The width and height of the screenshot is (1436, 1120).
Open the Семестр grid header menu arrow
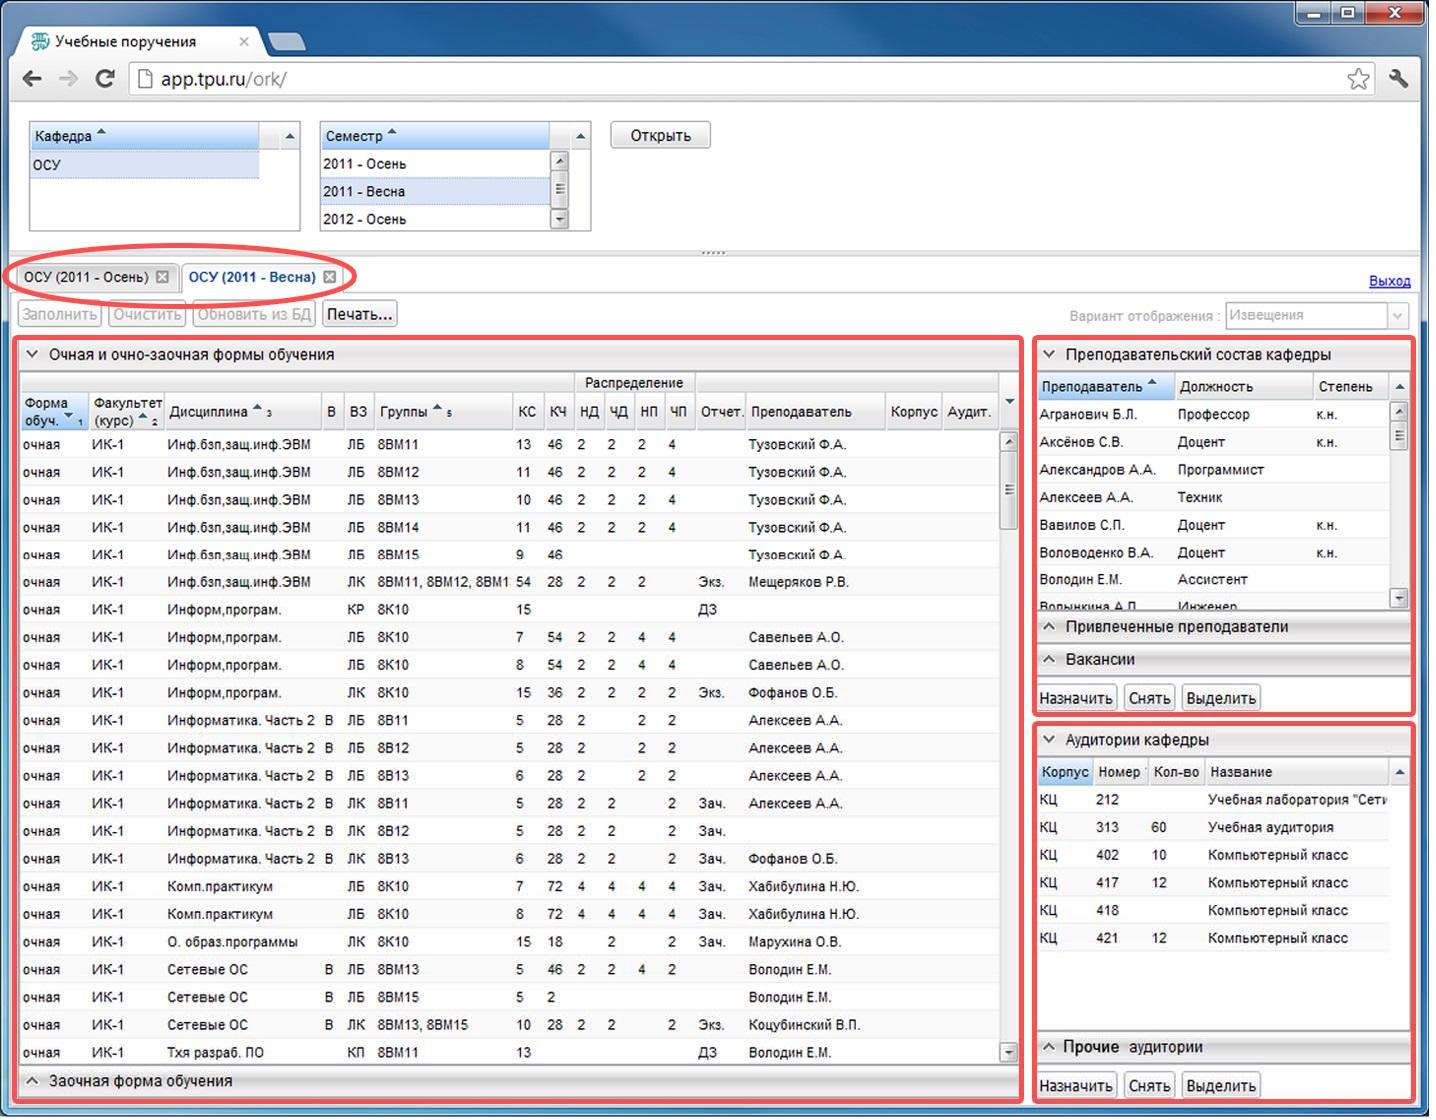[x=580, y=136]
